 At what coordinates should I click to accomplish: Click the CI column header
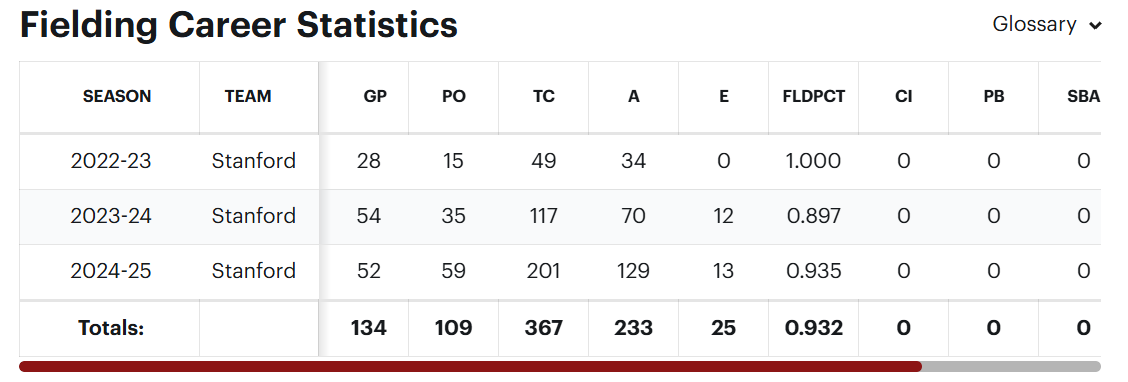point(904,97)
